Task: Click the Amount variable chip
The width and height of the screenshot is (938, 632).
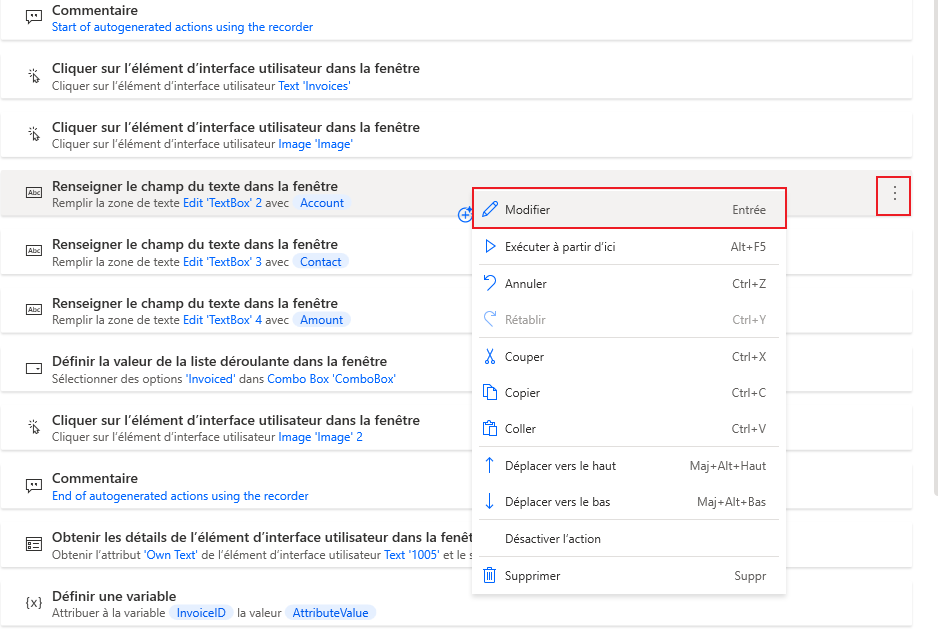Action: coord(321,320)
